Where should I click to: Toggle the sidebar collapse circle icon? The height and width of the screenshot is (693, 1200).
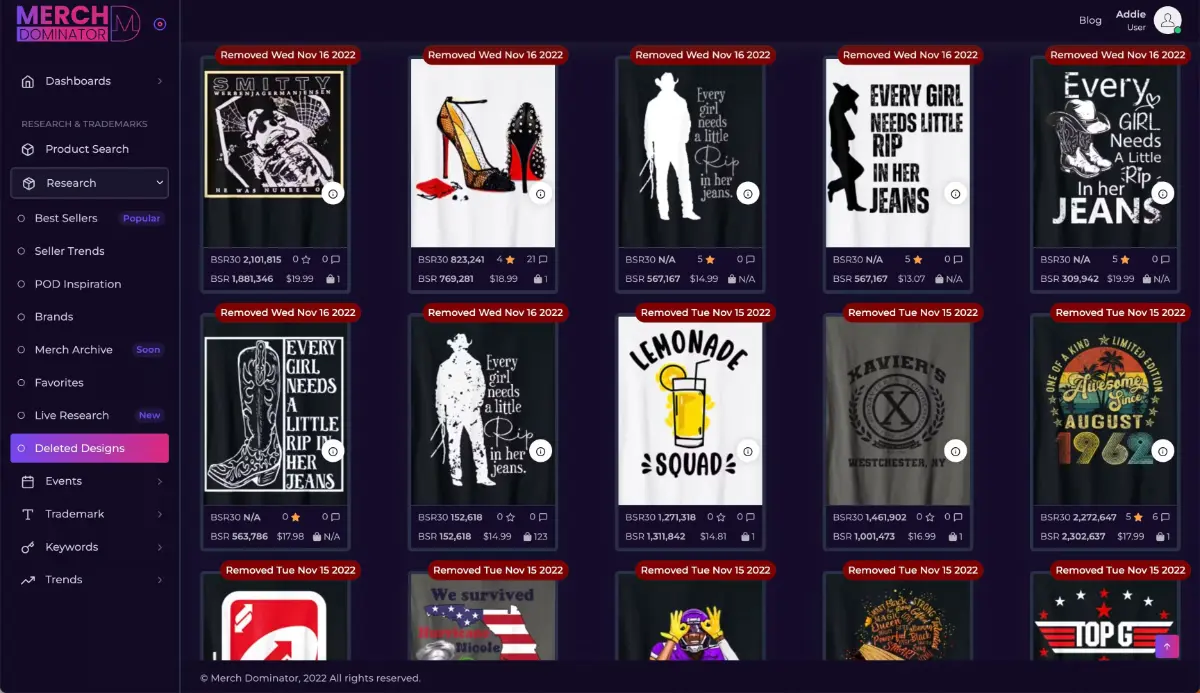click(x=160, y=24)
